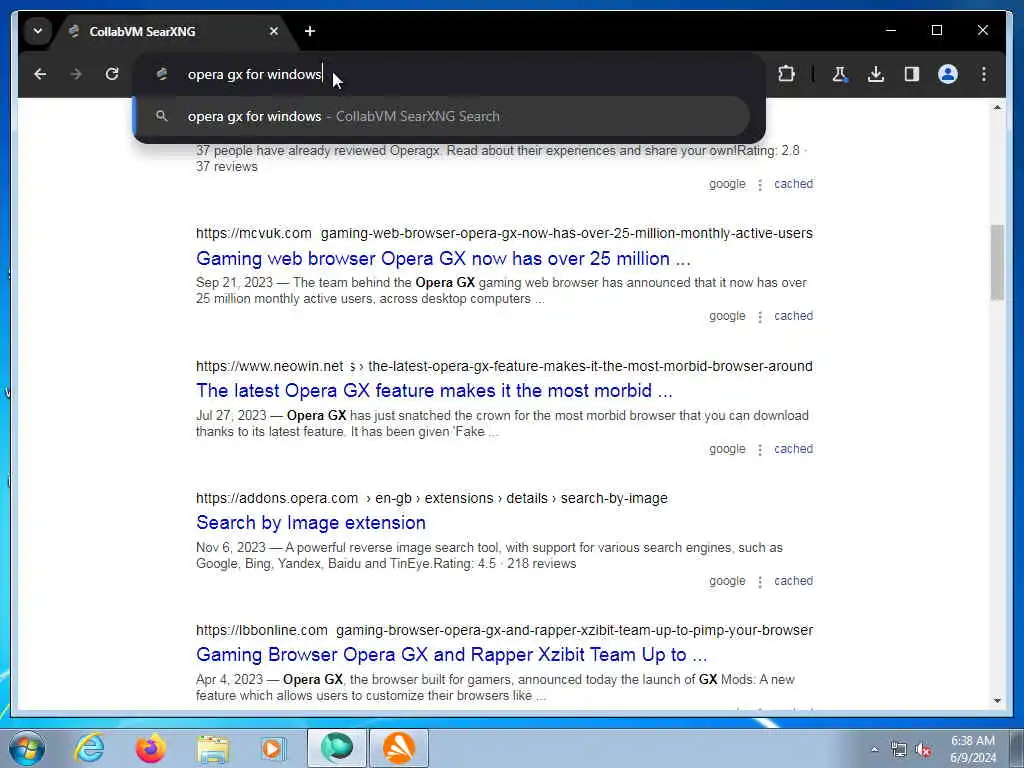Click the https://lbbonline.com URL text
Screen dimensions: 1024x768
pos(261,630)
